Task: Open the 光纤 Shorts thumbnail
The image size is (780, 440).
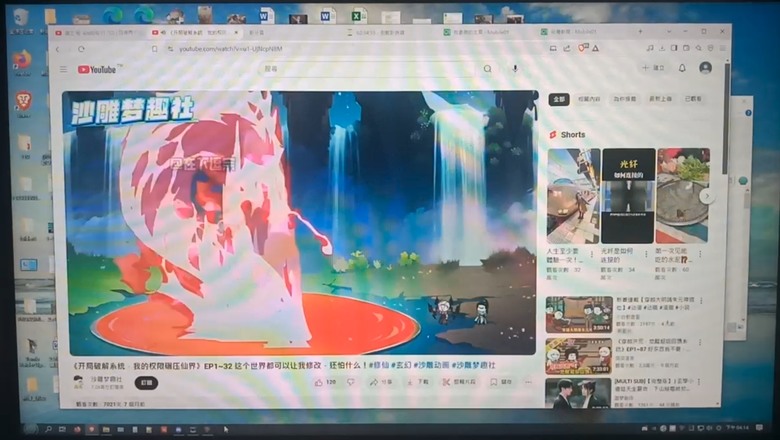Action: tap(628, 196)
